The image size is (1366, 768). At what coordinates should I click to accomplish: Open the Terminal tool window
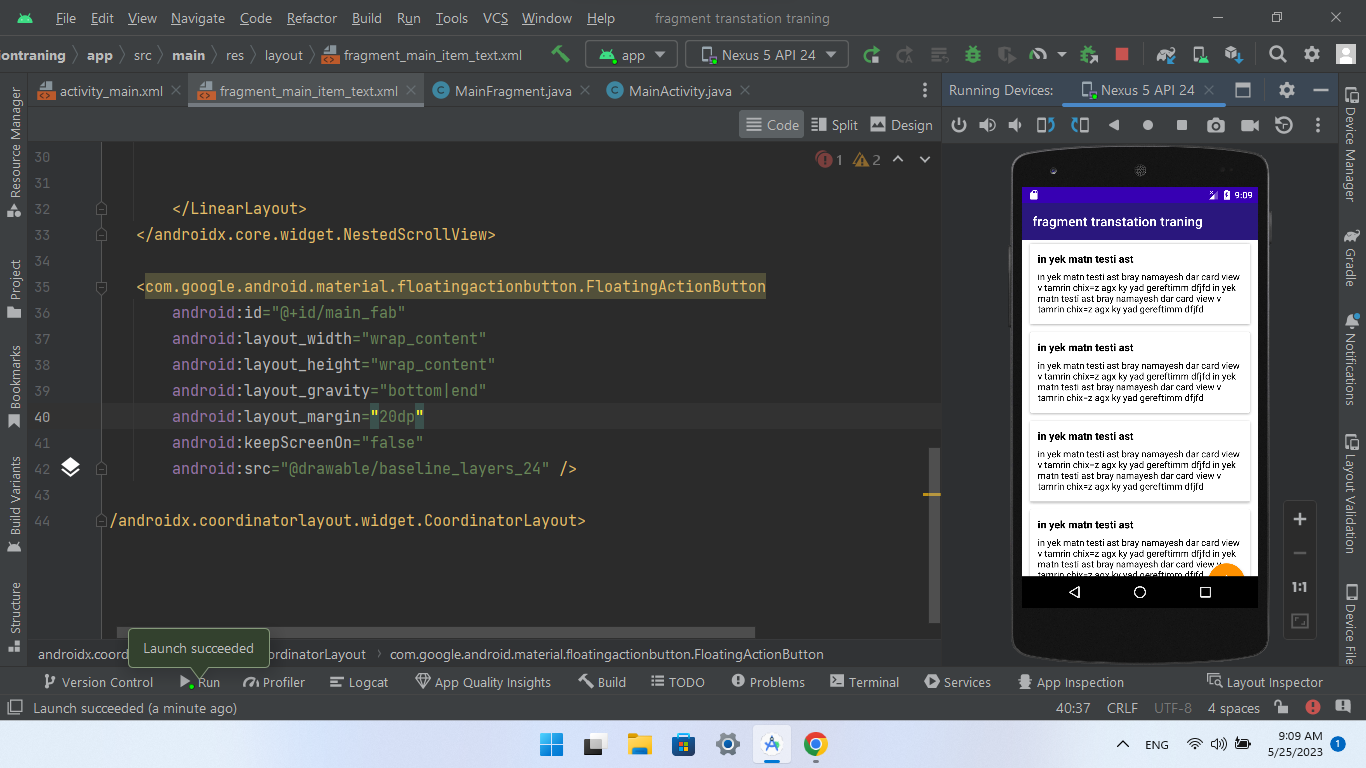click(864, 682)
